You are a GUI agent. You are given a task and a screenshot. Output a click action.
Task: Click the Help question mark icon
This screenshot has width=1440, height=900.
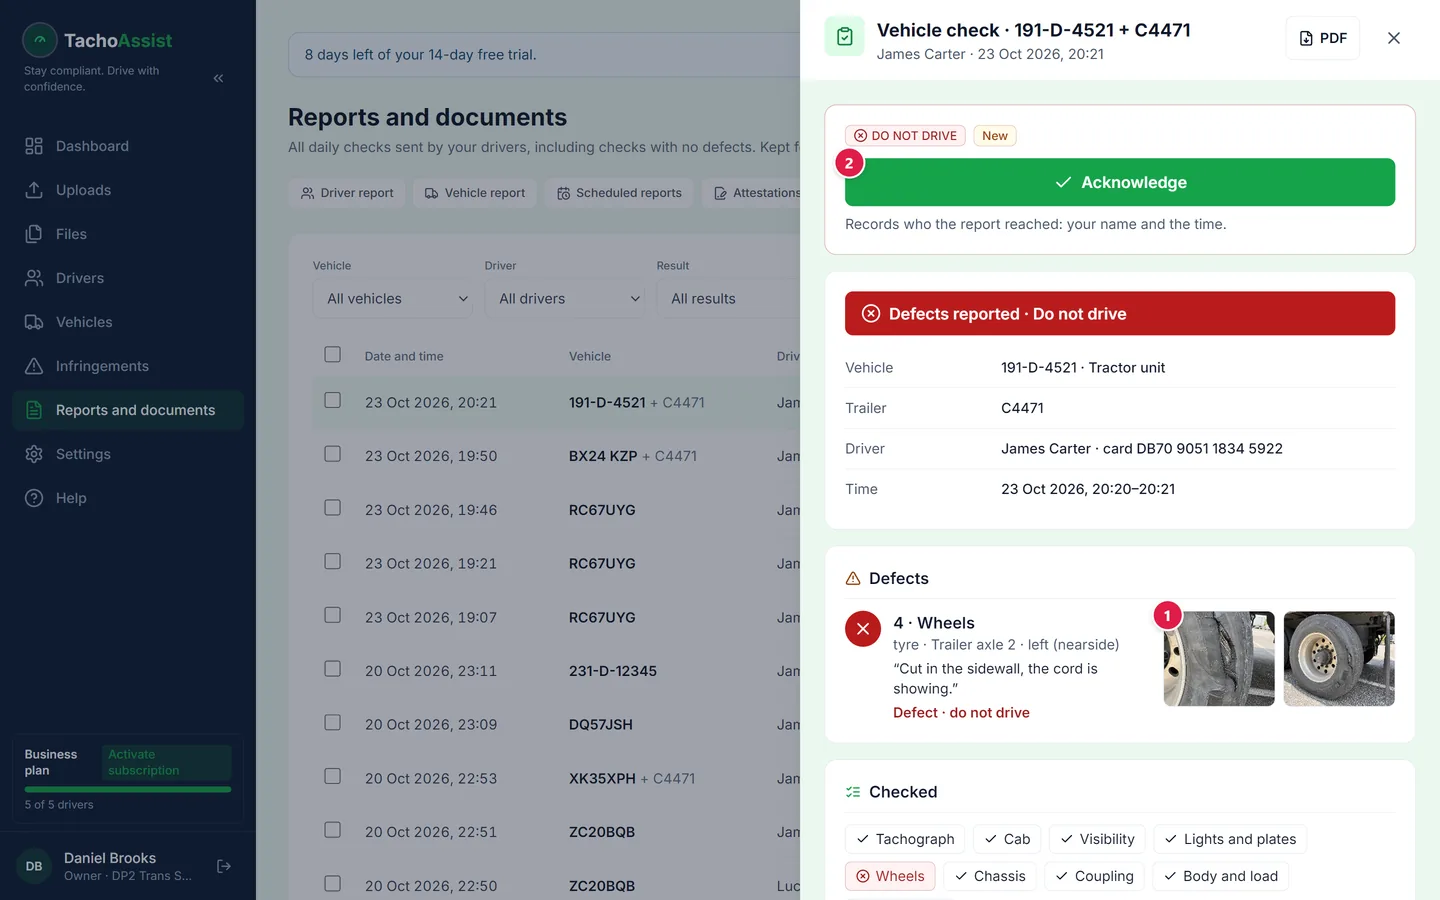(34, 498)
